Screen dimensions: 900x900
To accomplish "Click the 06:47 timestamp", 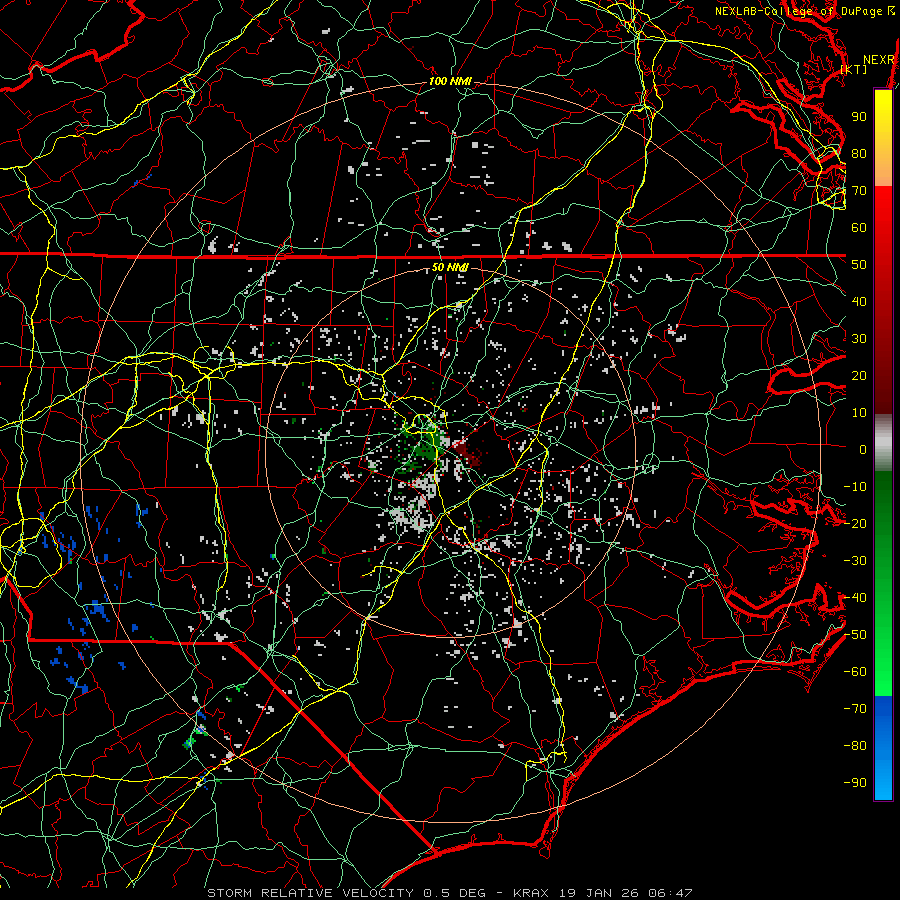I will pyautogui.click(x=672, y=893).
